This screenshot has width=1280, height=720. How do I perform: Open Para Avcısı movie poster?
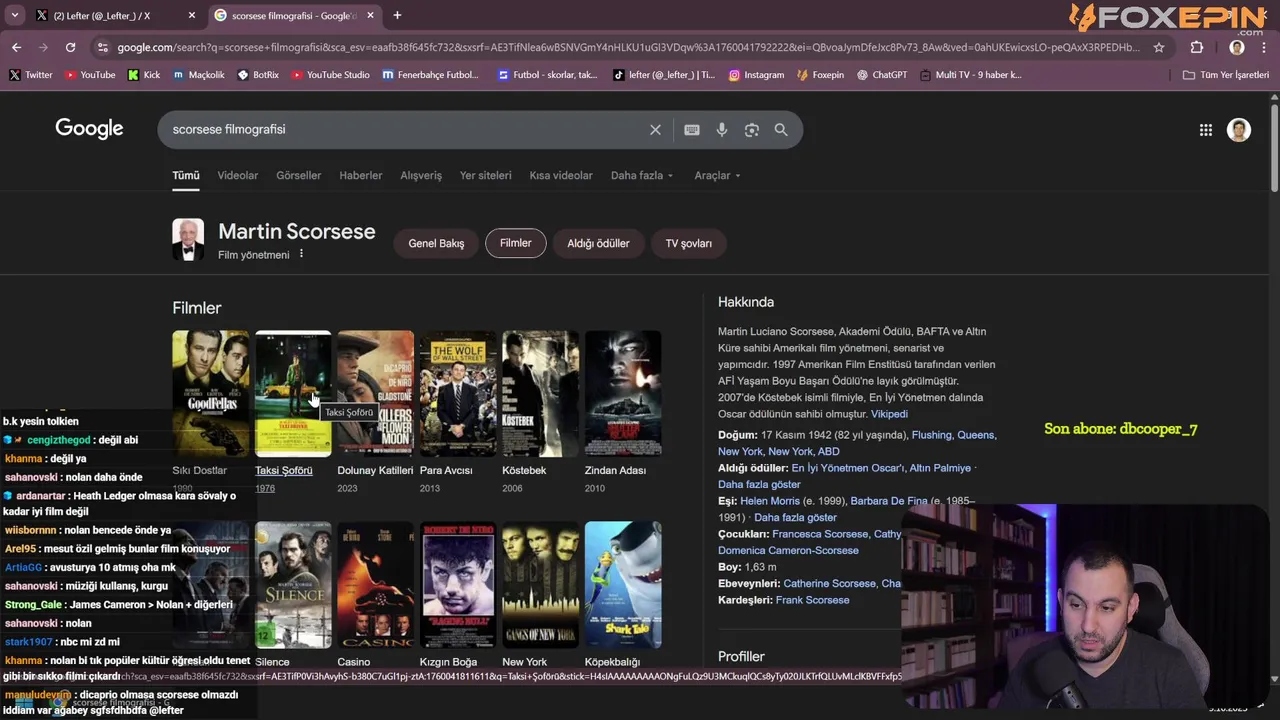pos(458,393)
